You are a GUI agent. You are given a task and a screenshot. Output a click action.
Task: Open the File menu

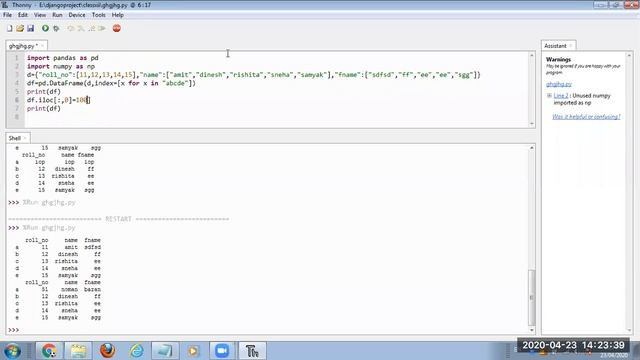click(7, 15)
